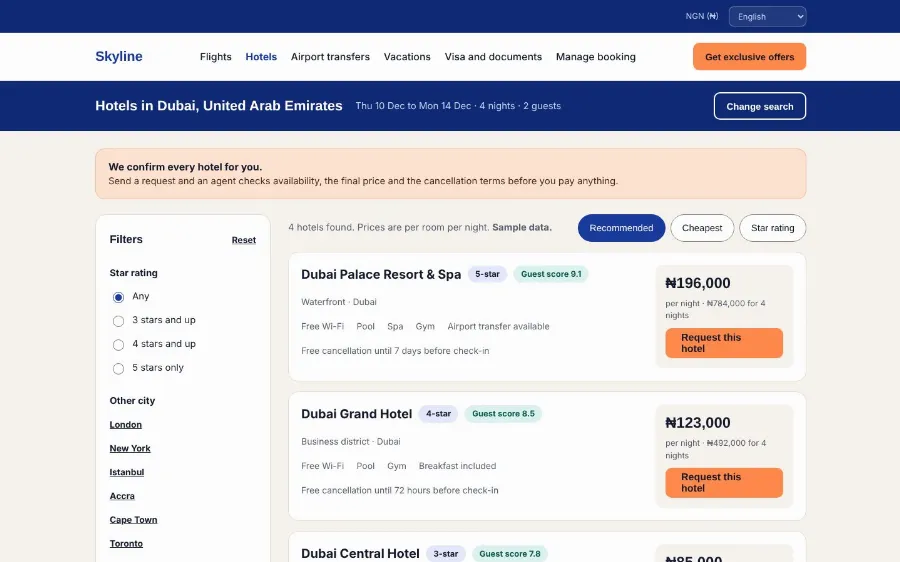Click the 'Thu 10 Dec to Mon 14 Dec' summary
Image resolution: width=900 pixels, height=562 pixels.
pos(458,106)
